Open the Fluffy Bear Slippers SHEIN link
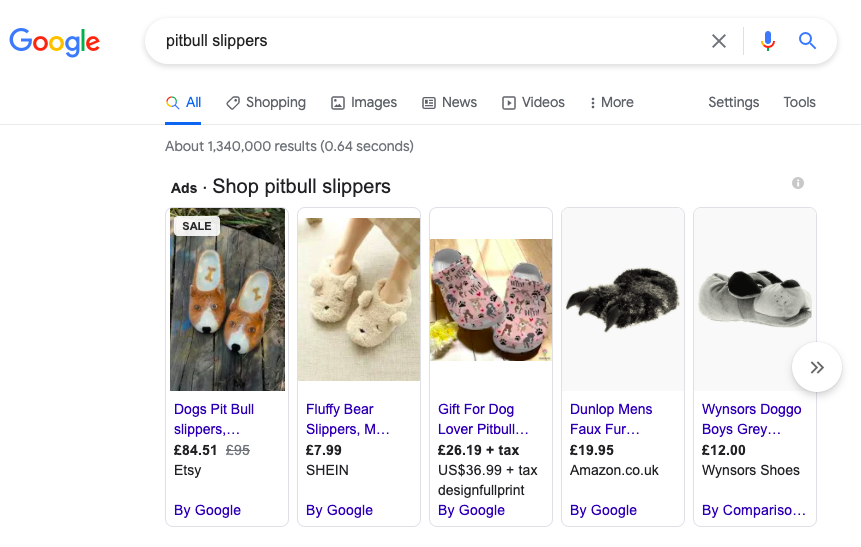Viewport: 861px width, 547px height. [x=348, y=419]
